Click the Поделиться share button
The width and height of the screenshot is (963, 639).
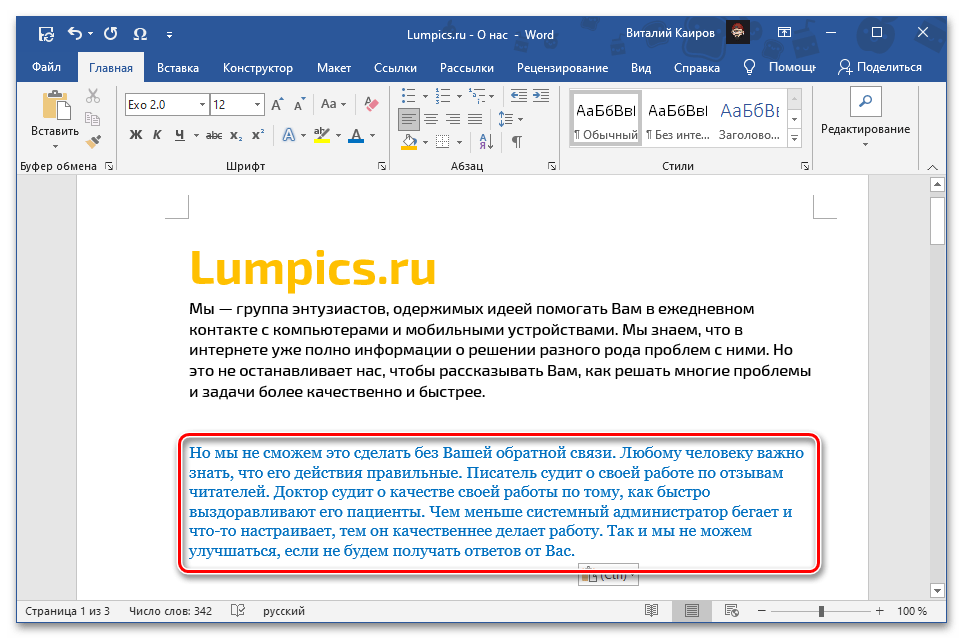pos(880,67)
